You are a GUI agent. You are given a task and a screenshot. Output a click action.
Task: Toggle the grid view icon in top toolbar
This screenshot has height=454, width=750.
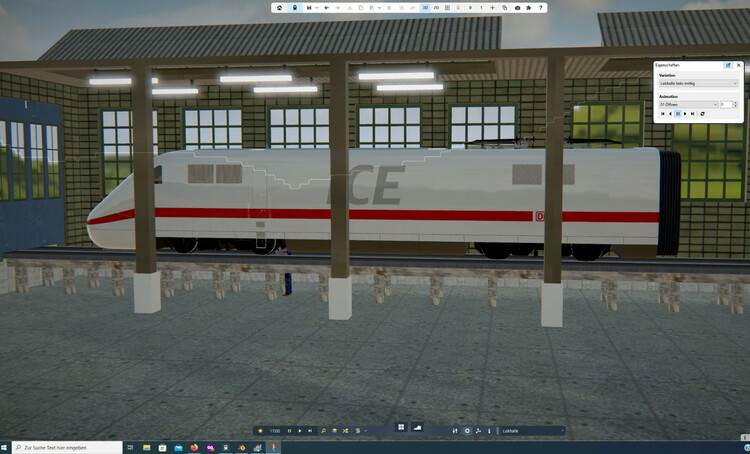(447, 8)
